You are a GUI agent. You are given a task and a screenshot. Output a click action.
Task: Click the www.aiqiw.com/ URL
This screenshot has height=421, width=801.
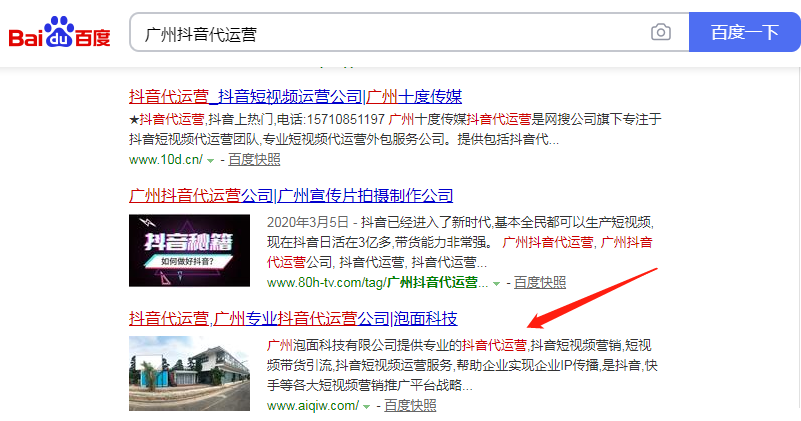click(313, 406)
